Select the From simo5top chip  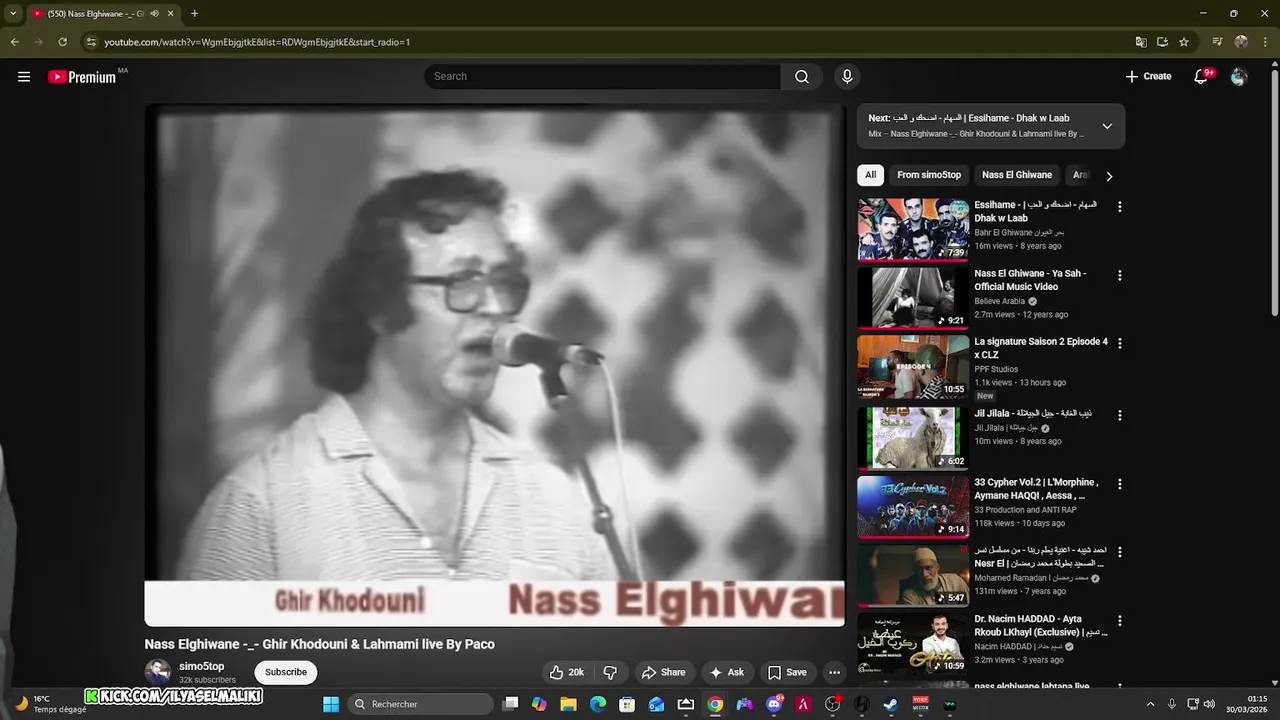click(929, 175)
